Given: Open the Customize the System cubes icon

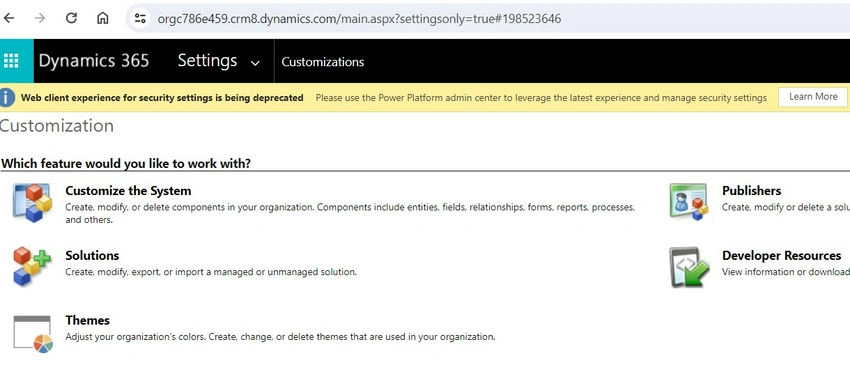Looking at the screenshot, I should click(33, 202).
